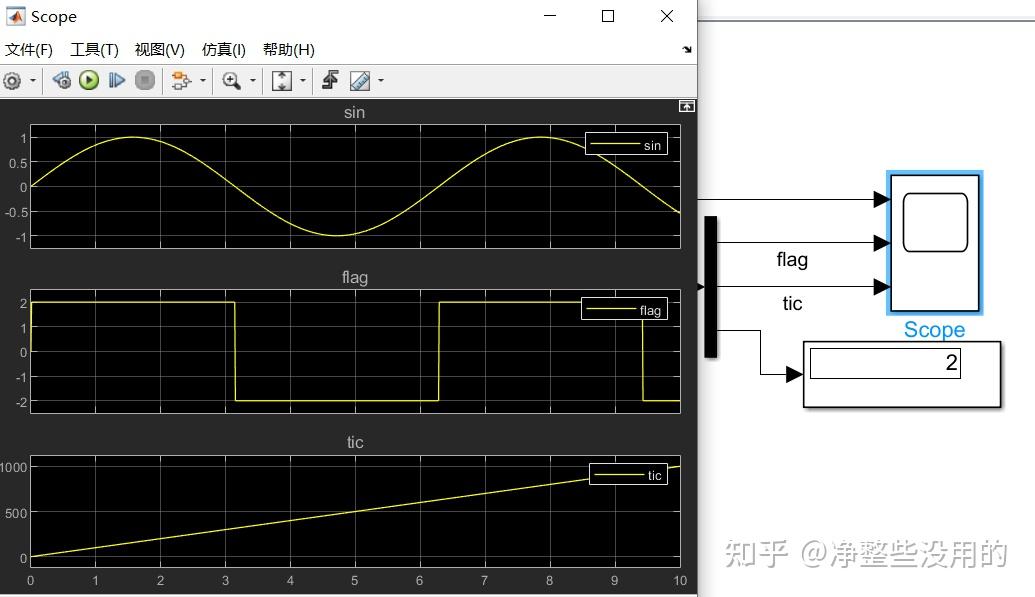Open cursor measurements with the ruler icon

(x=361, y=80)
